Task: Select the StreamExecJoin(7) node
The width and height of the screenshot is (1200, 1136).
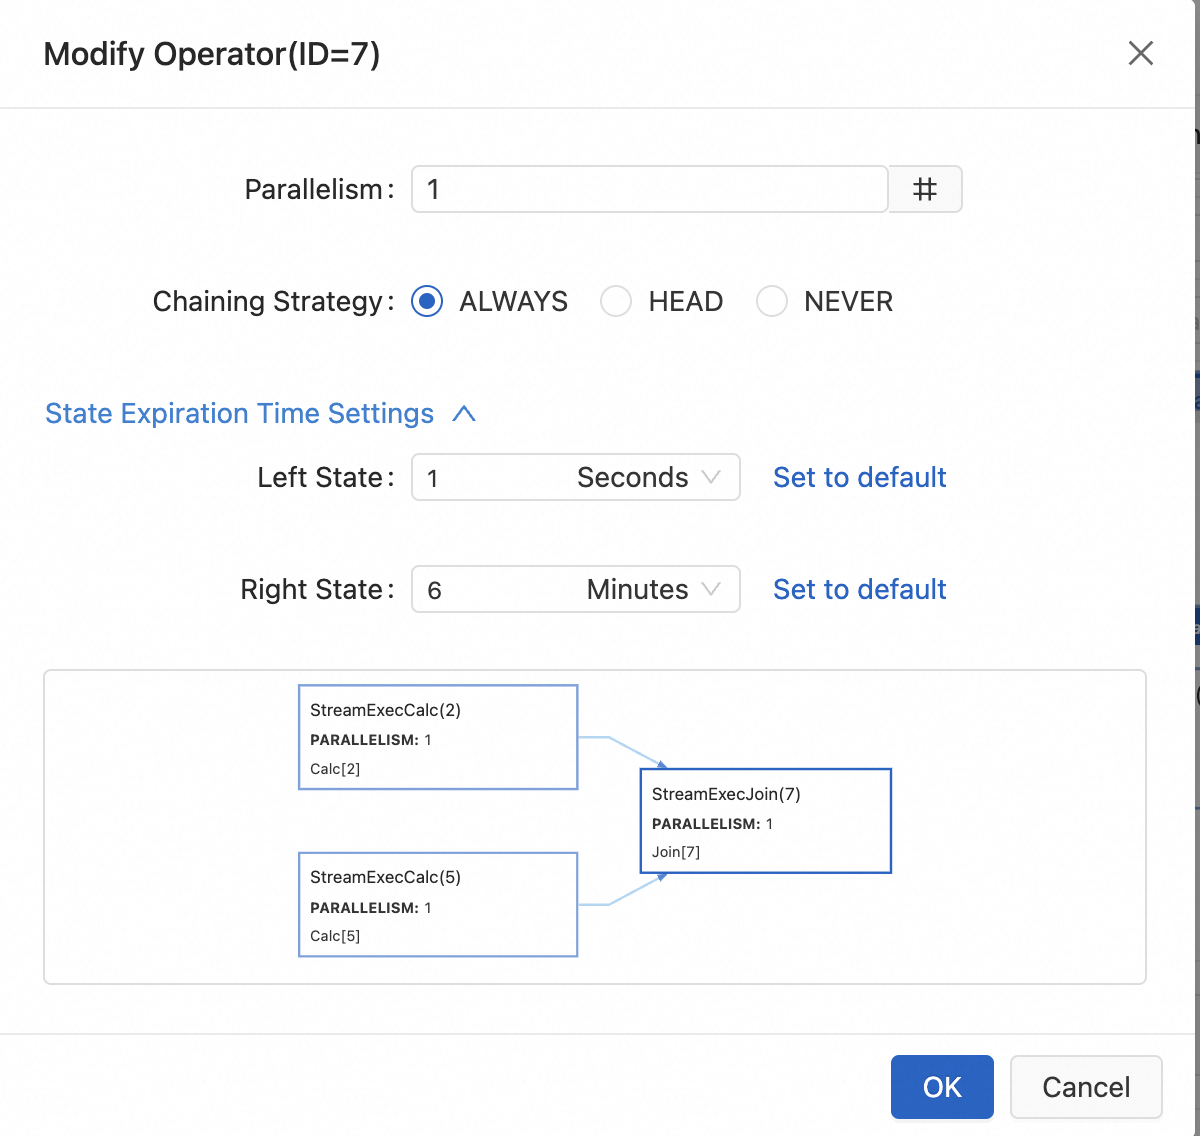Action: (765, 821)
